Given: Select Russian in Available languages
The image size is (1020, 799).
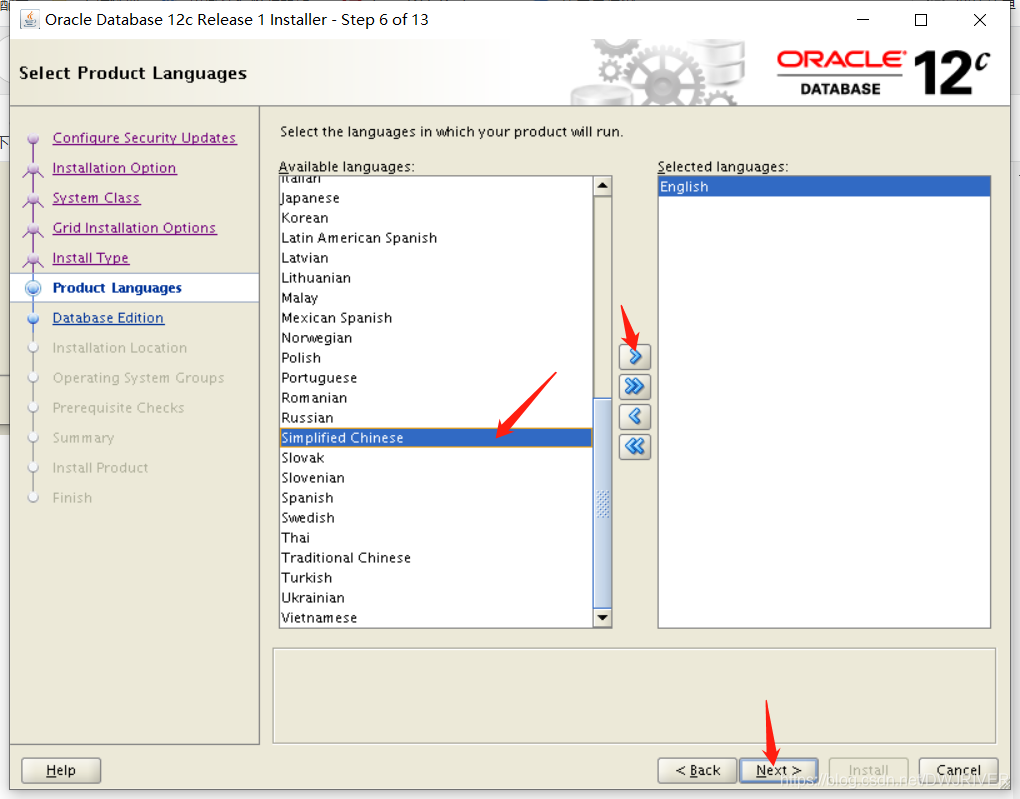Looking at the screenshot, I should [436, 418].
